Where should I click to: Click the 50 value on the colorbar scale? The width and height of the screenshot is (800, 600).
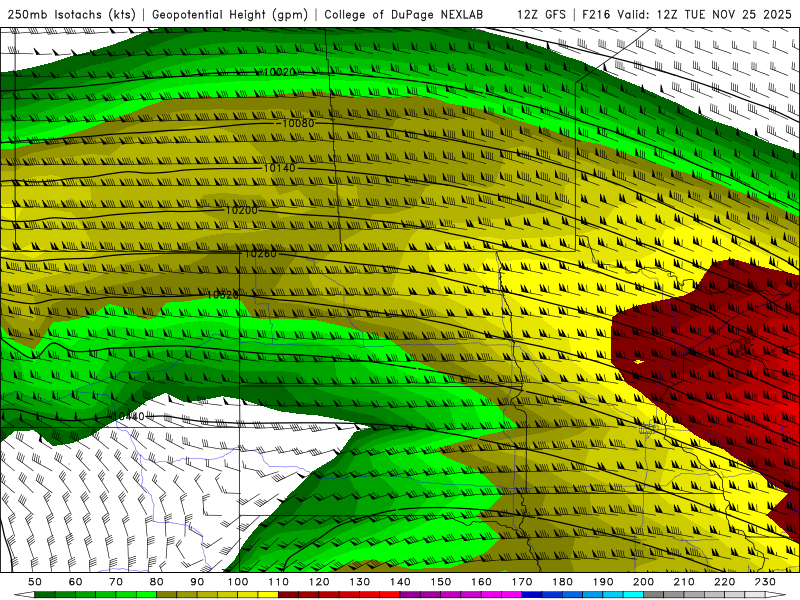(x=35, y=582)
